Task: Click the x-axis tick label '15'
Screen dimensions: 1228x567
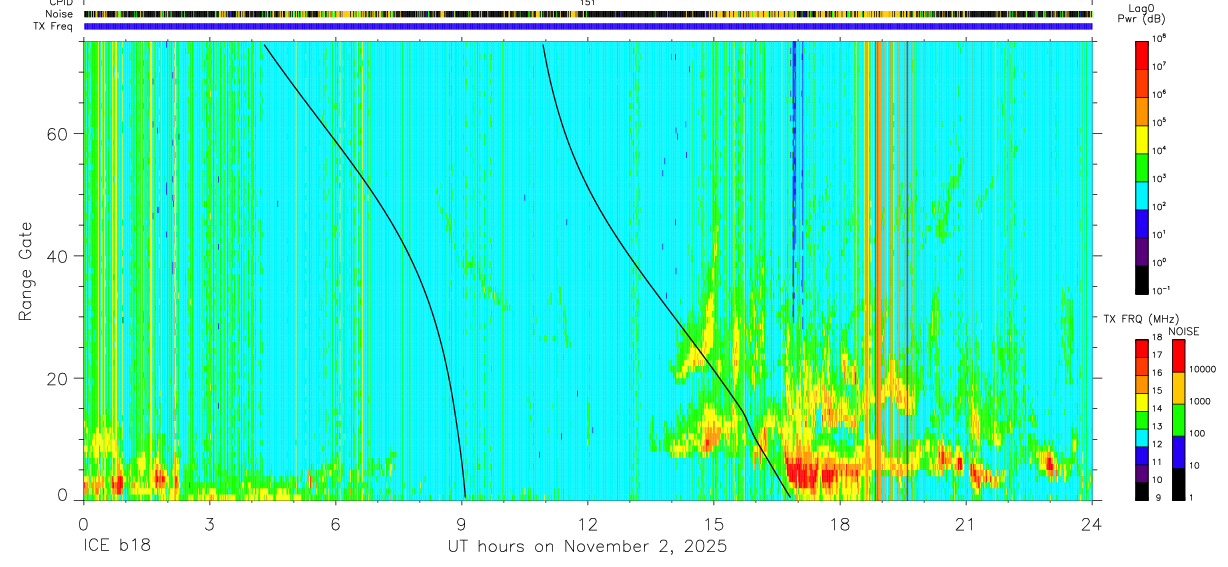Action: point(714,524)
